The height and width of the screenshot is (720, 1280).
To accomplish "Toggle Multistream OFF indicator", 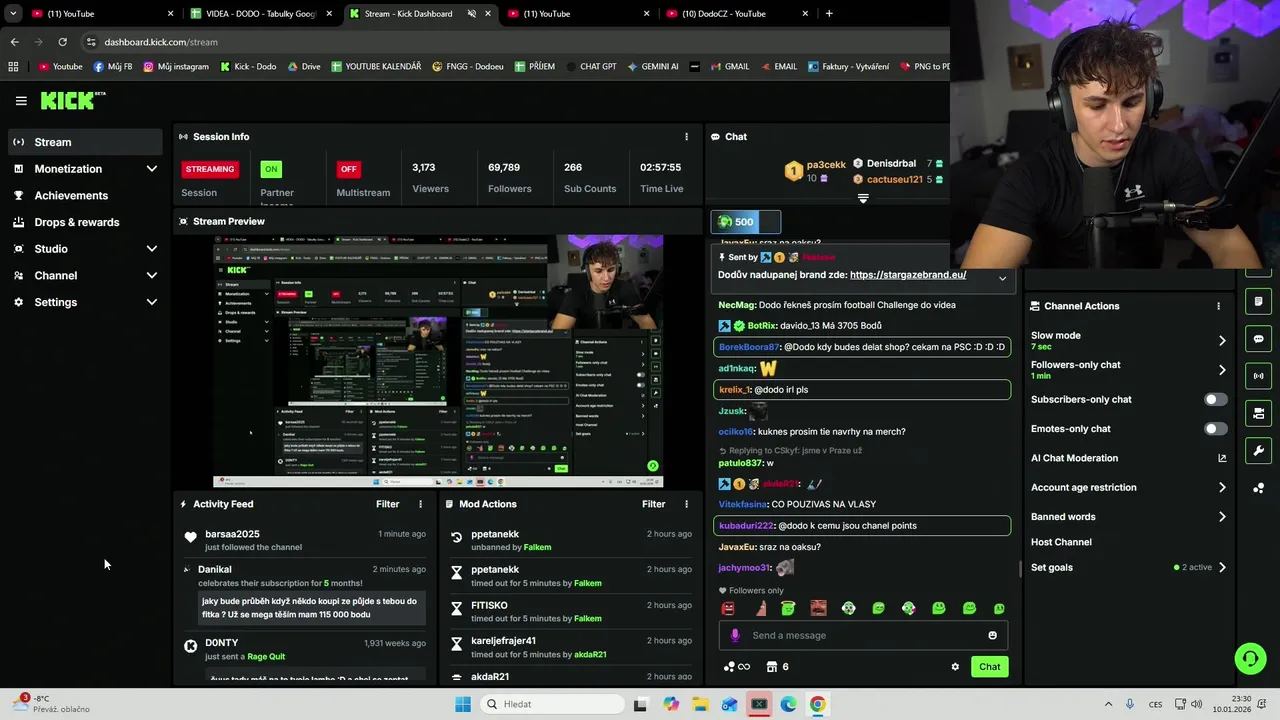I will tap(348, 169).
